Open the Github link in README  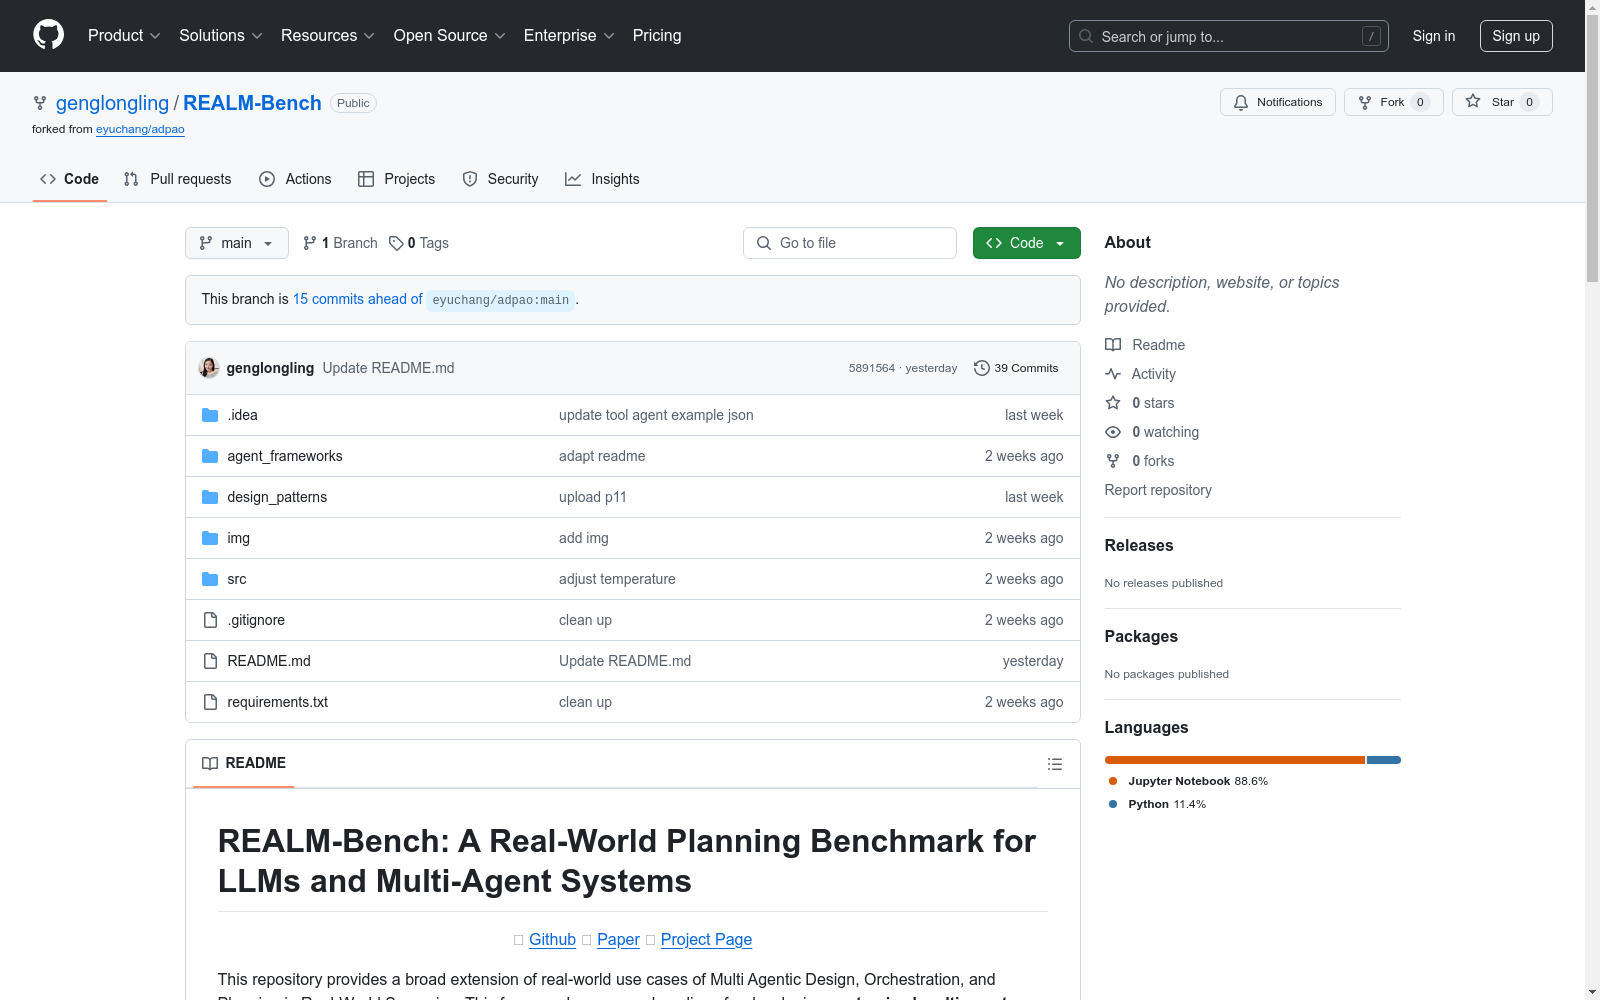[x=552, y=940]
